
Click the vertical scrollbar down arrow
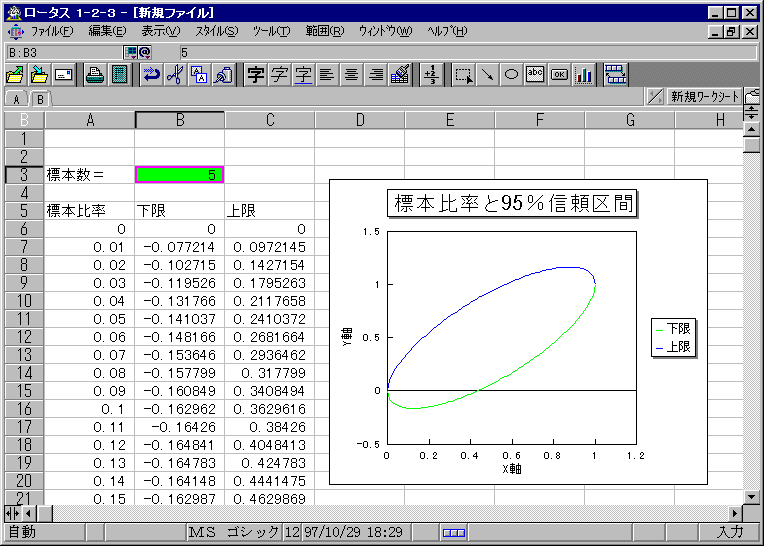click(x=751, y=497)
